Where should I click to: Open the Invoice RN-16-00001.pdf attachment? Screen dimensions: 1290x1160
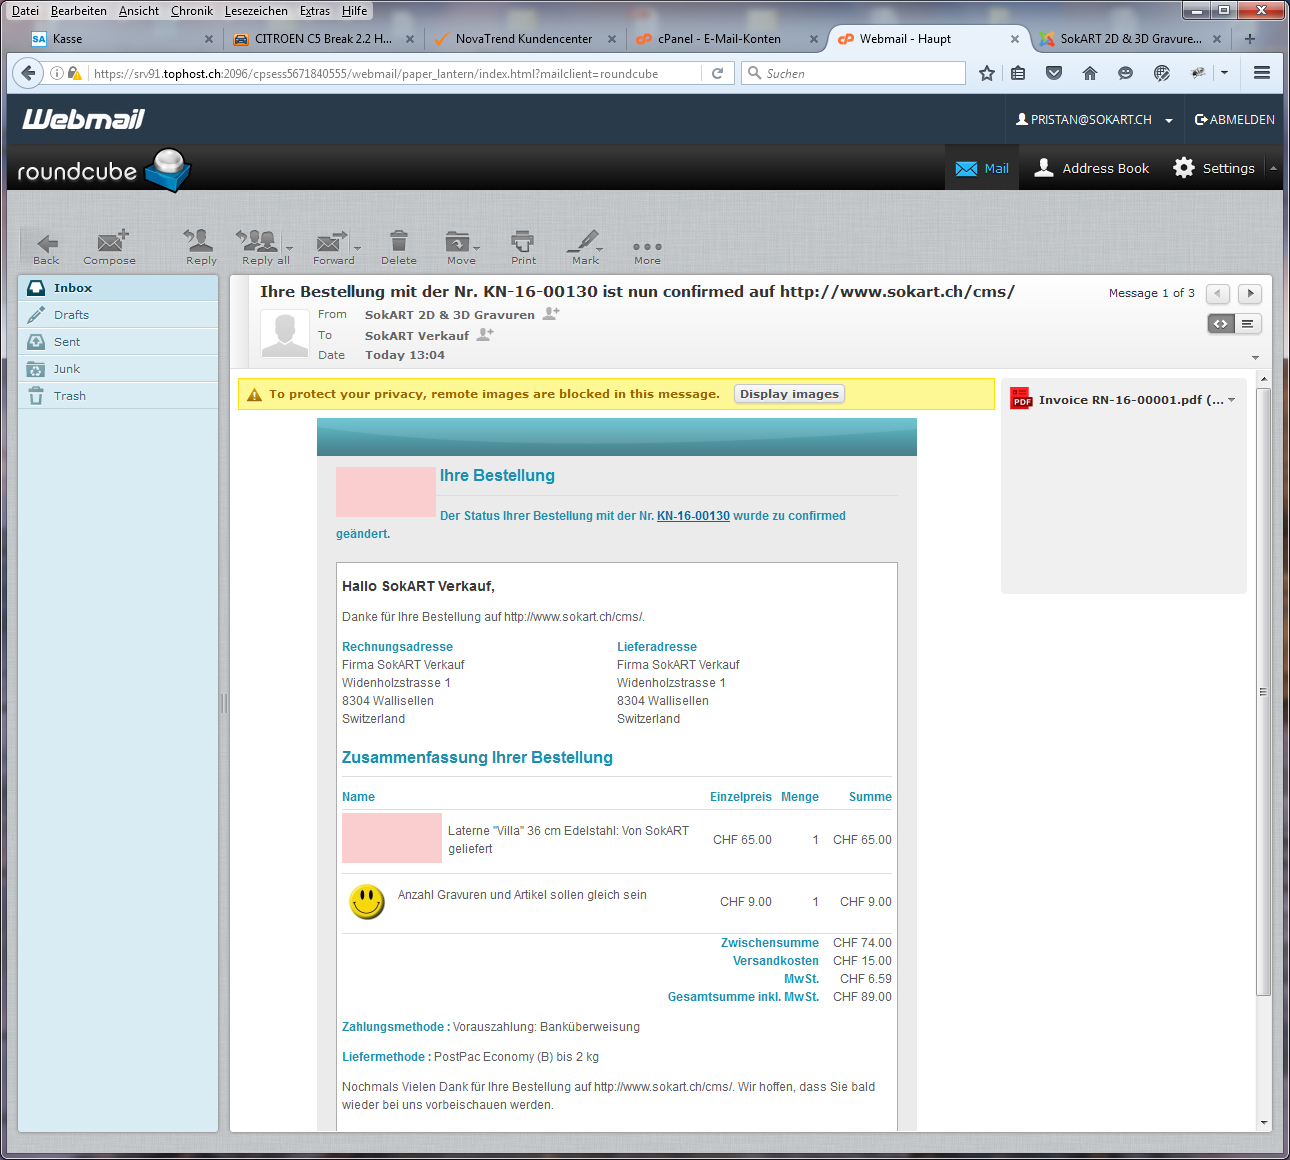[1130, 400]
